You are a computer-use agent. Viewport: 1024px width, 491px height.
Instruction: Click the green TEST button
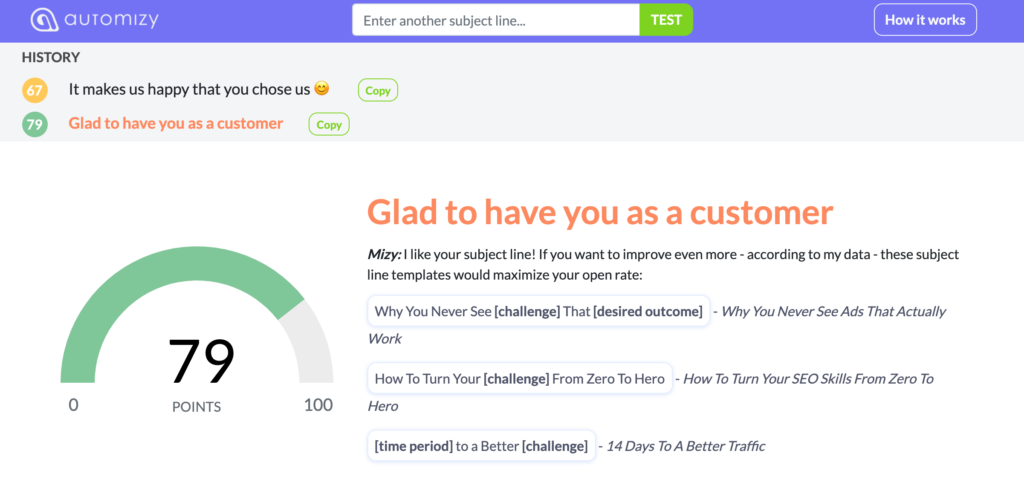pyautogui.click(x=666, y=20)
